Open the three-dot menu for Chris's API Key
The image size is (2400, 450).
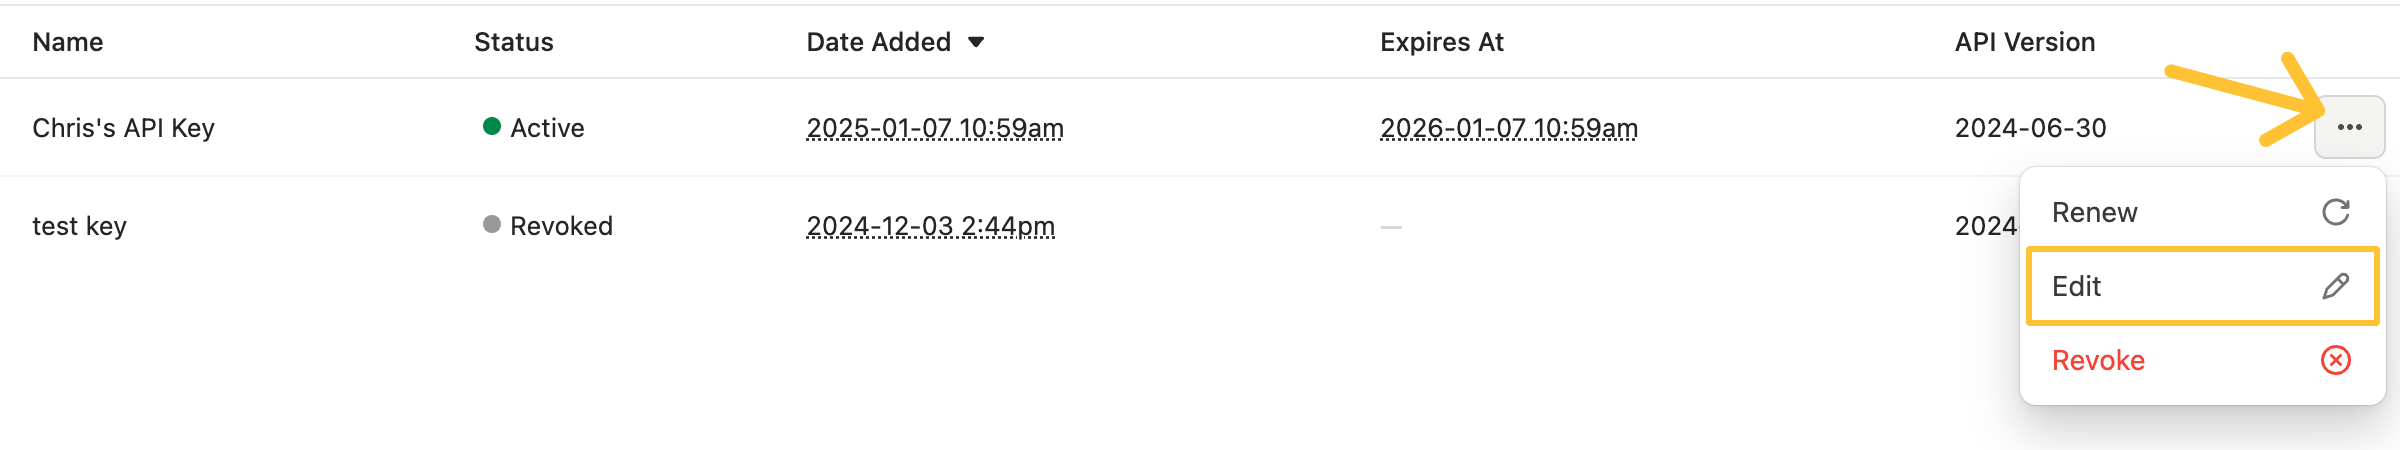coord(2349,127)
